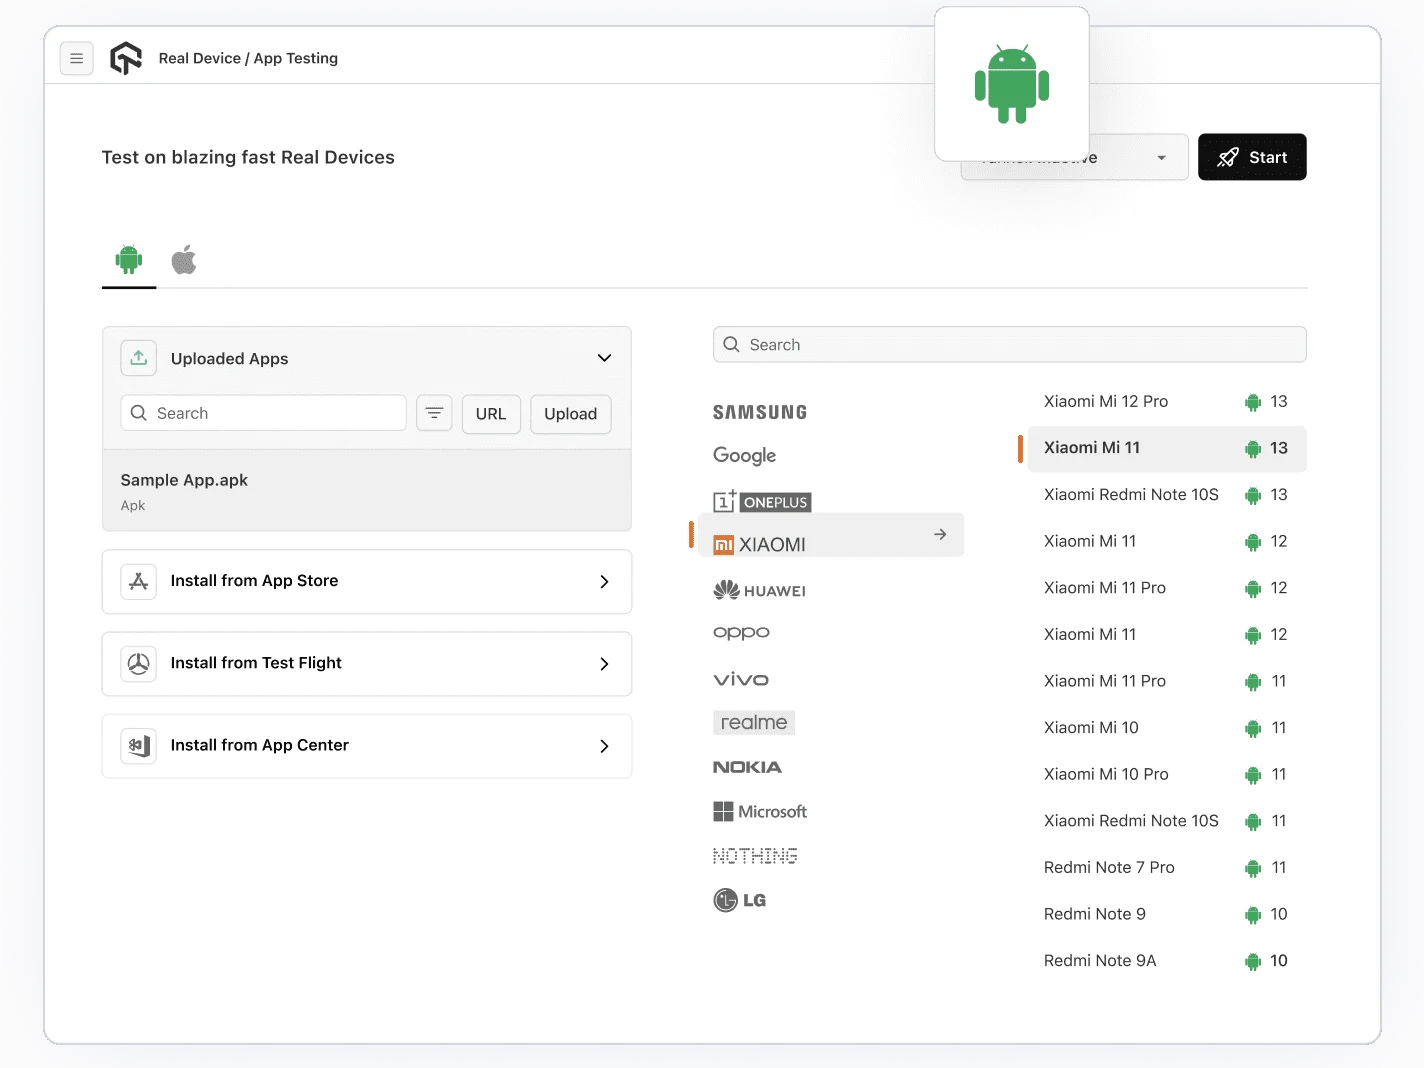Click the rocket icon on Start button
The image size is (1424, 1068).
pos(1227,157)
